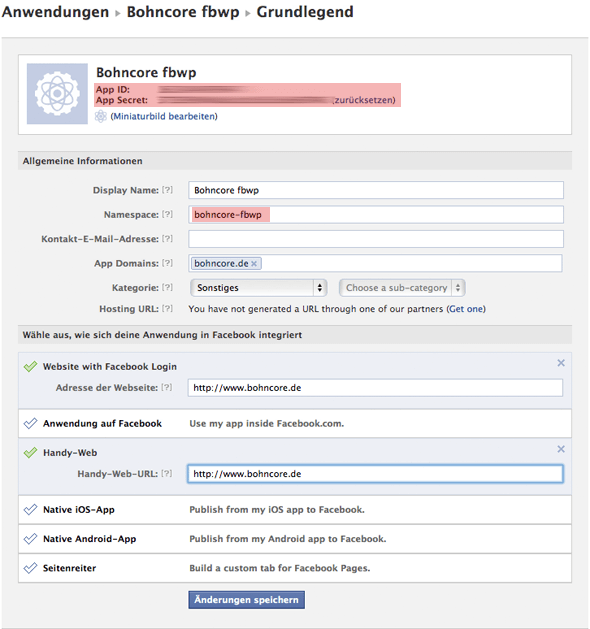This screenshot has width=590, height=629.
Task: Click the Bohncore fbwp app thumbnail icon
Action: point(57,93)
